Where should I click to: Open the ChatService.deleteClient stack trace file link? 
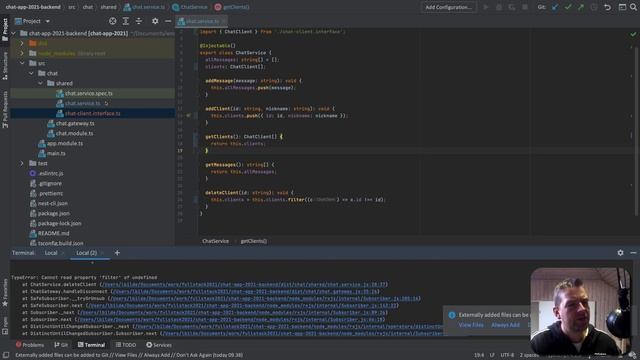[244, 284]
